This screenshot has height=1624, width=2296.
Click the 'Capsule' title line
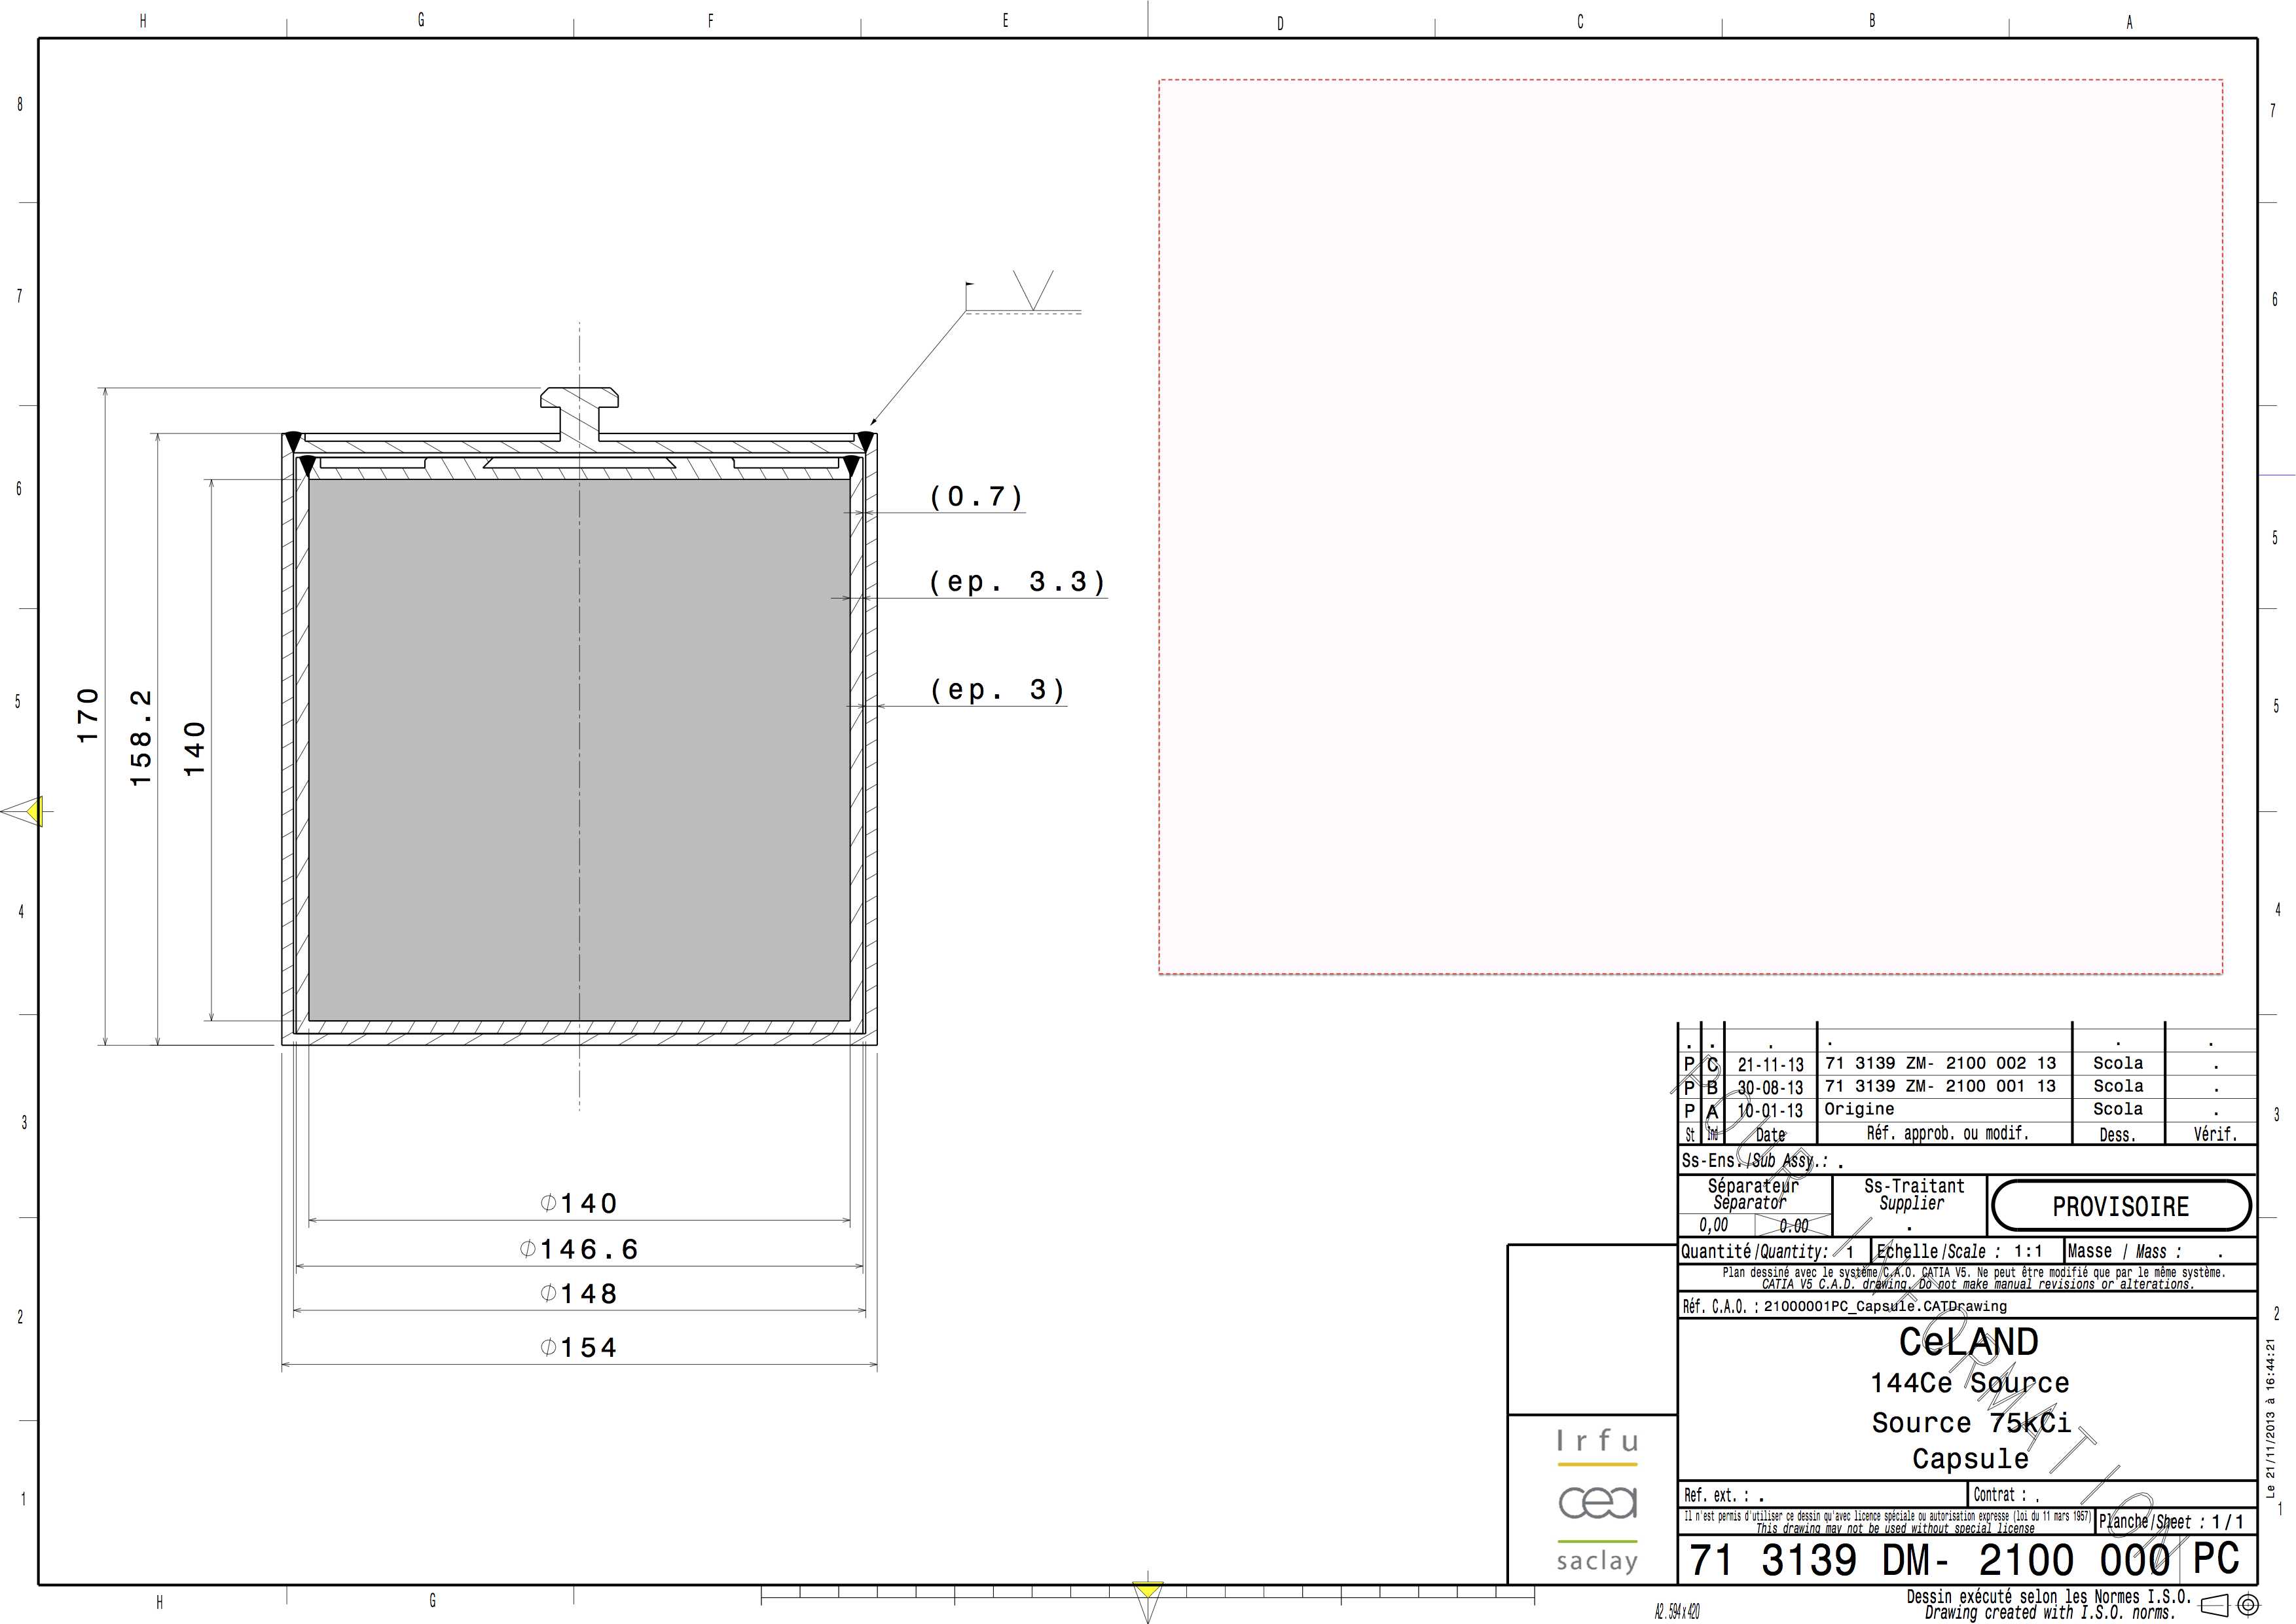(1970, 1459)
